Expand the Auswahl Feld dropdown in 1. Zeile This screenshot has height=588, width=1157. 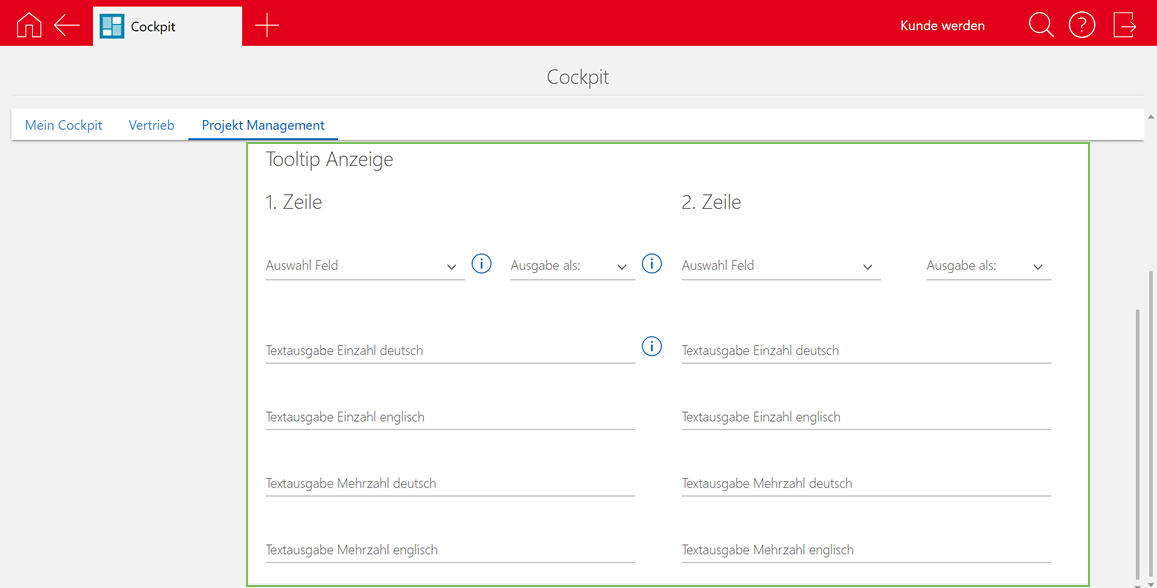pyautogui.click(x=451, y=268)
